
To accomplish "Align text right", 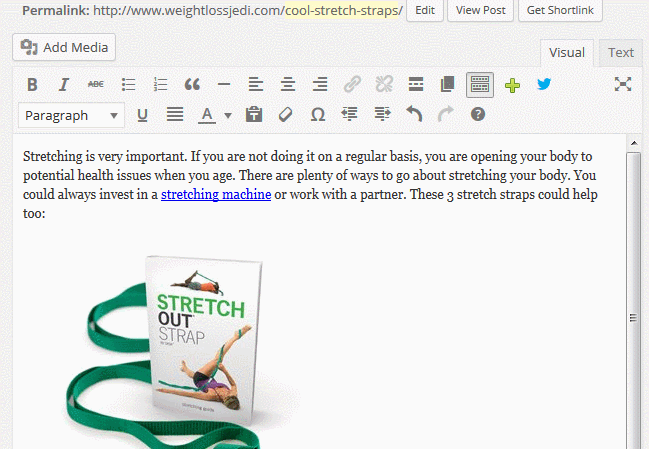I will point(320,85).
